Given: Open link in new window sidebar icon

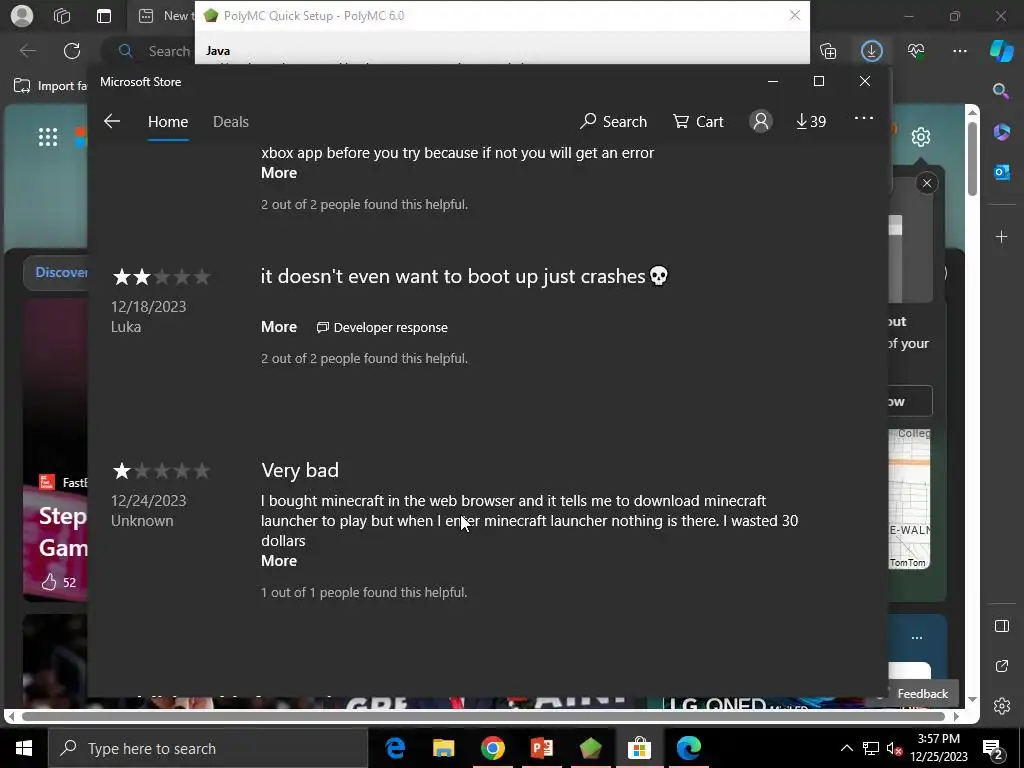Looking at the screenshot, I should click(1001, 666).
